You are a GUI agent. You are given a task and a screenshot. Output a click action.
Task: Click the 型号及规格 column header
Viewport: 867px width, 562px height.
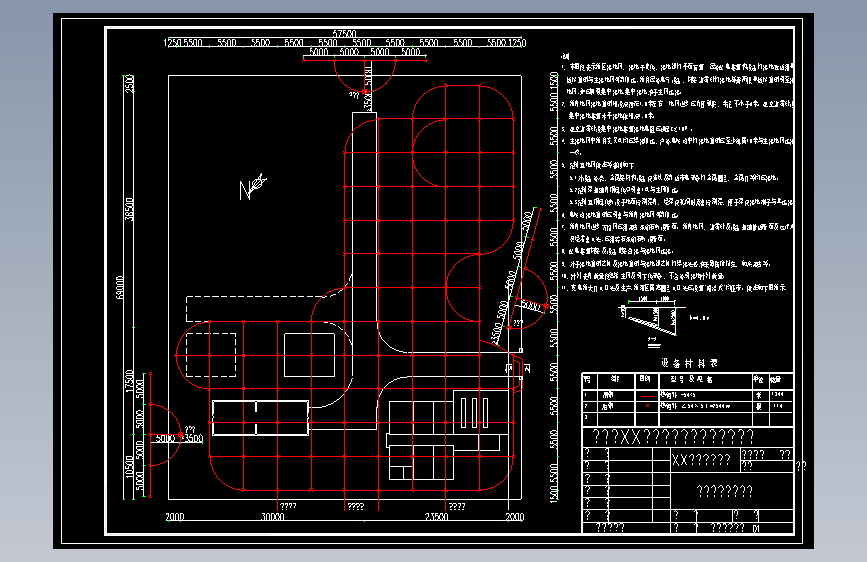691,379
